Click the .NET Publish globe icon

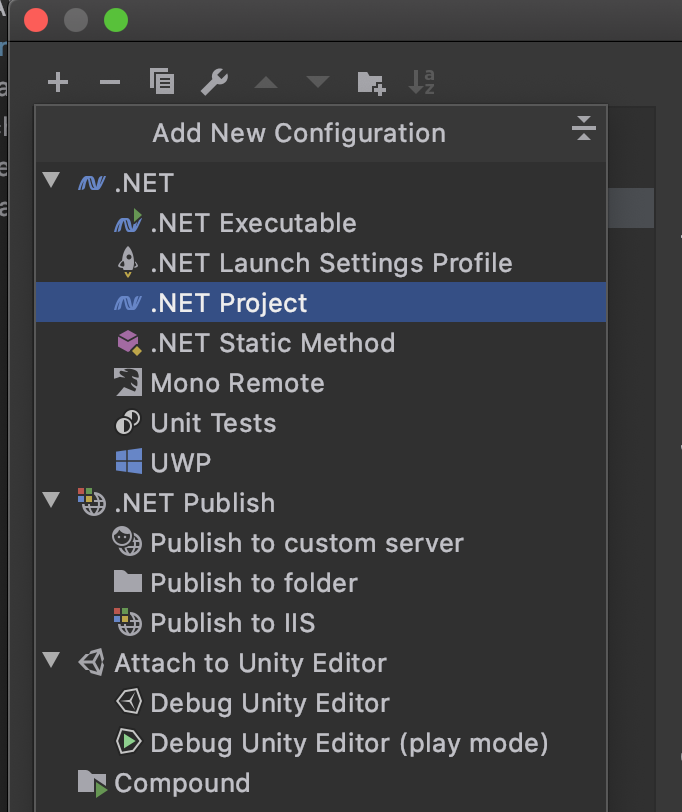point(92,502)
